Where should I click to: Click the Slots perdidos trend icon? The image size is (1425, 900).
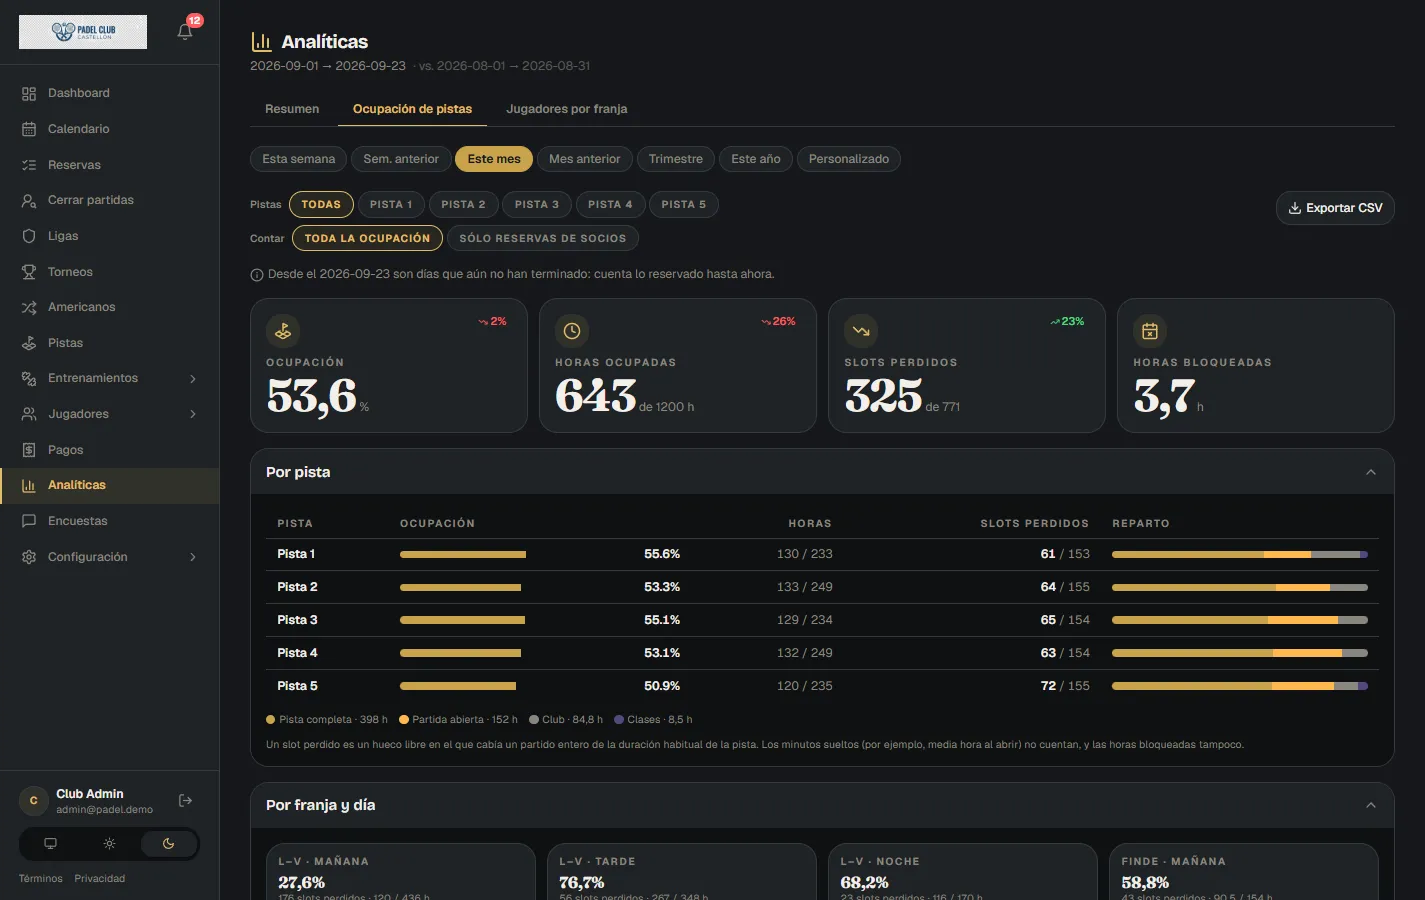click(861, 331)
